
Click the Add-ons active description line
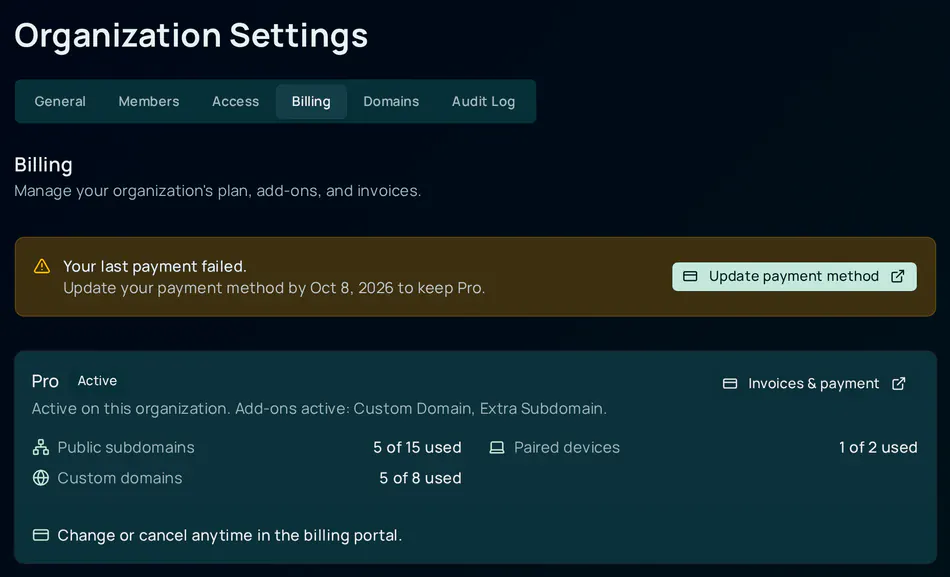point(319,409)
